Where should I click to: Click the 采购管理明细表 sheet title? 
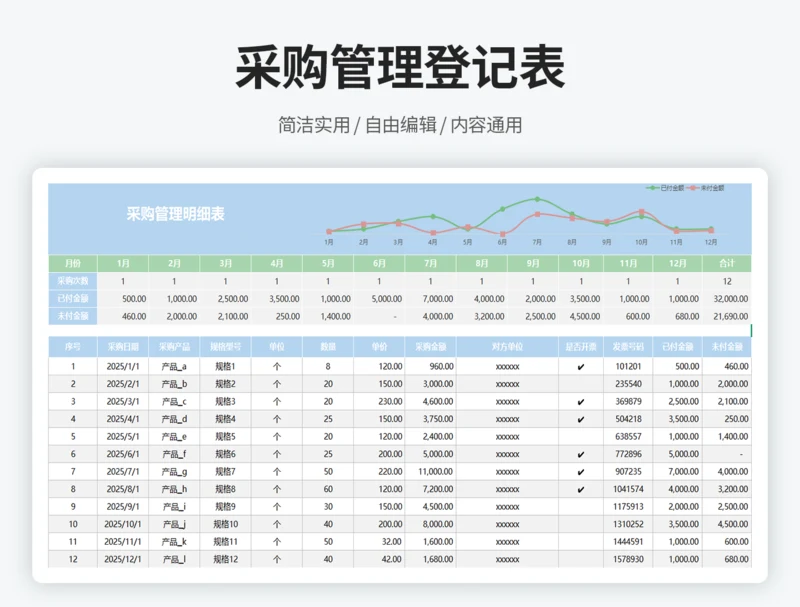(x=176, y=214)
